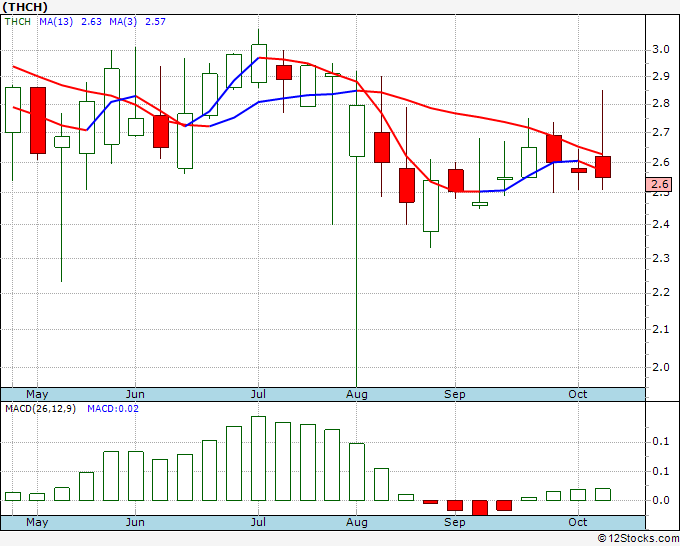Select the Jul marker on price timeline
Screen dimensions: 680x546
tap(258, 394)
